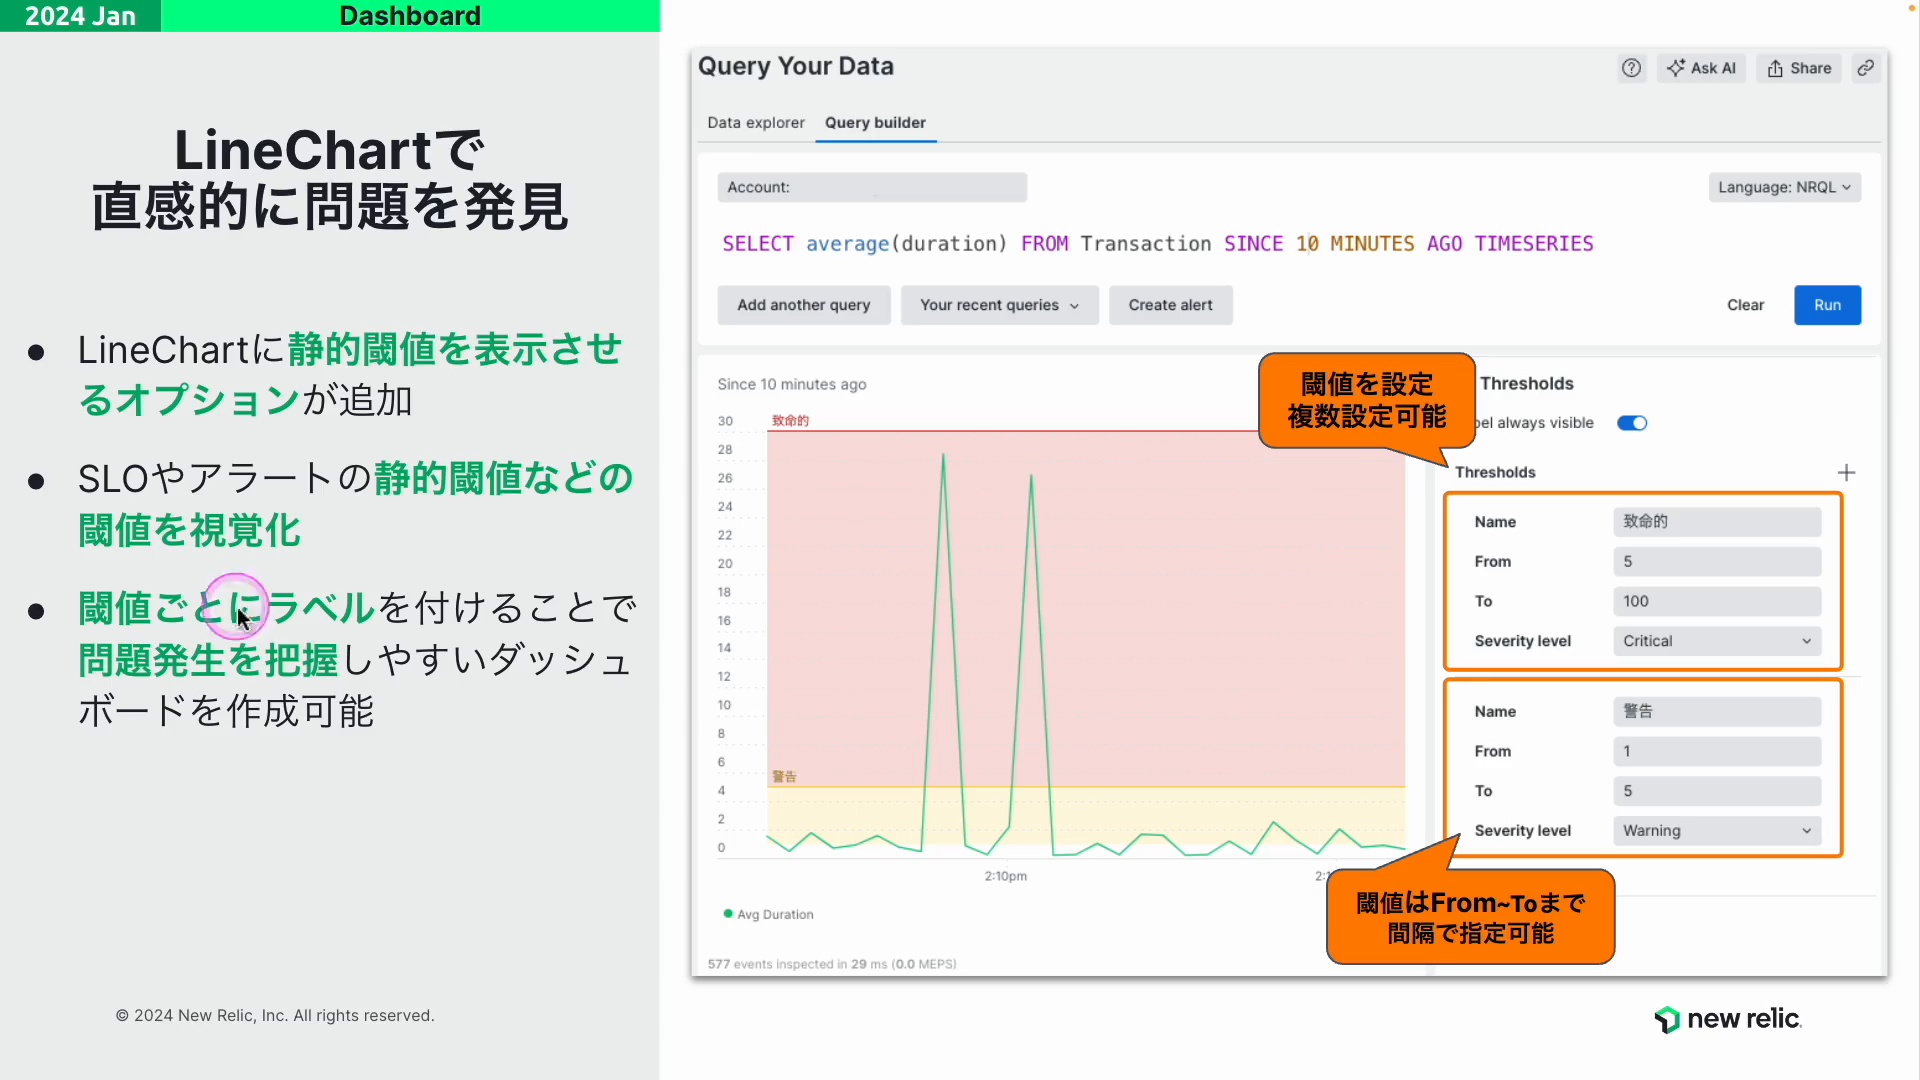This screenshot has height=1080, width=1920.
Task: Click the 致命的 threshold label on chart
Action: [x=790, y=421]
